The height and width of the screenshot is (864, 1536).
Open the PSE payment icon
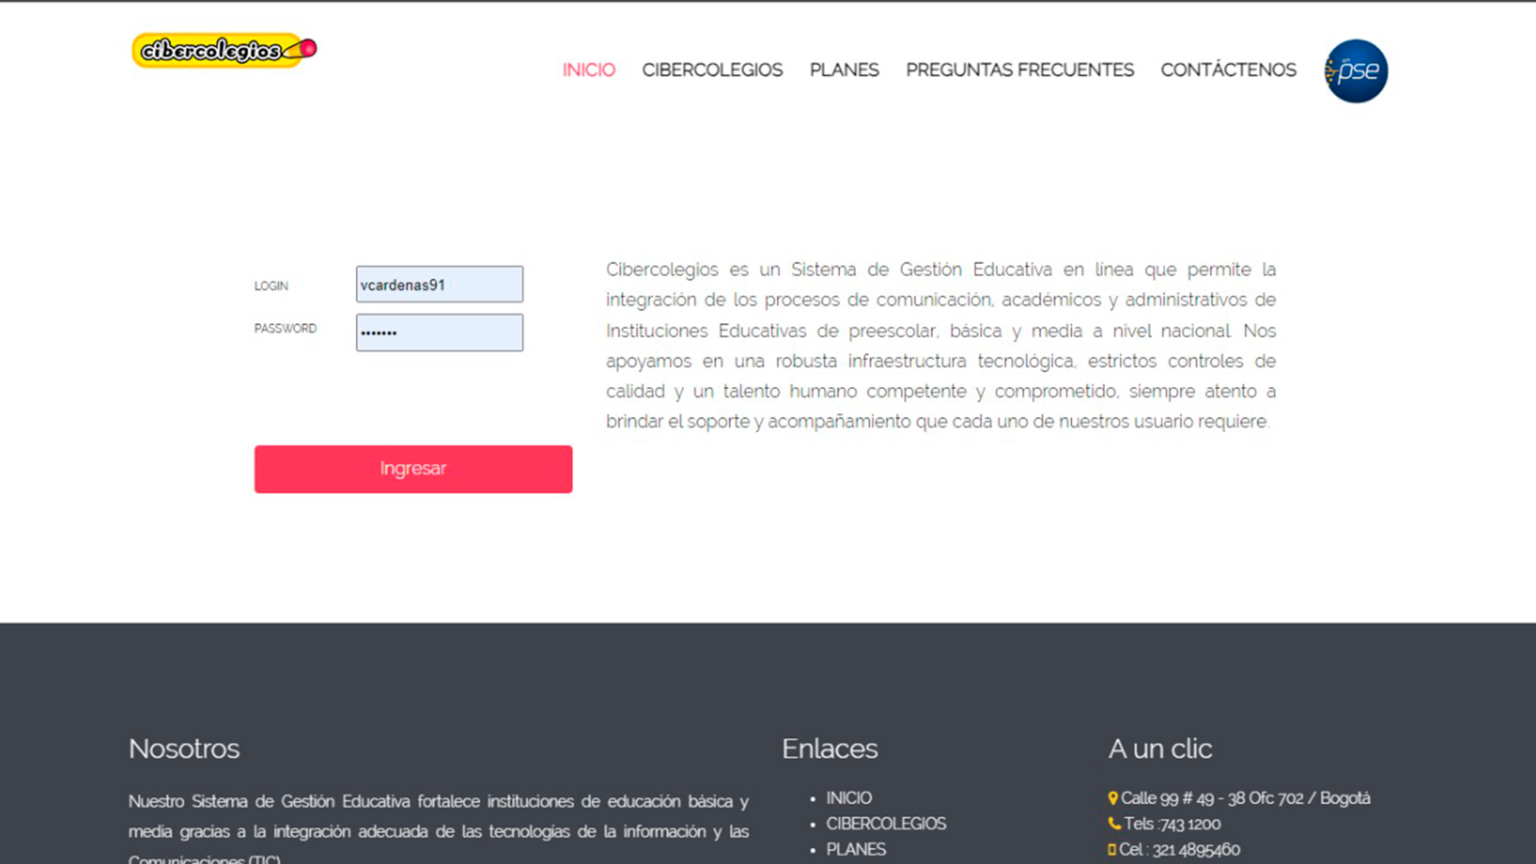coord(1355,71)
